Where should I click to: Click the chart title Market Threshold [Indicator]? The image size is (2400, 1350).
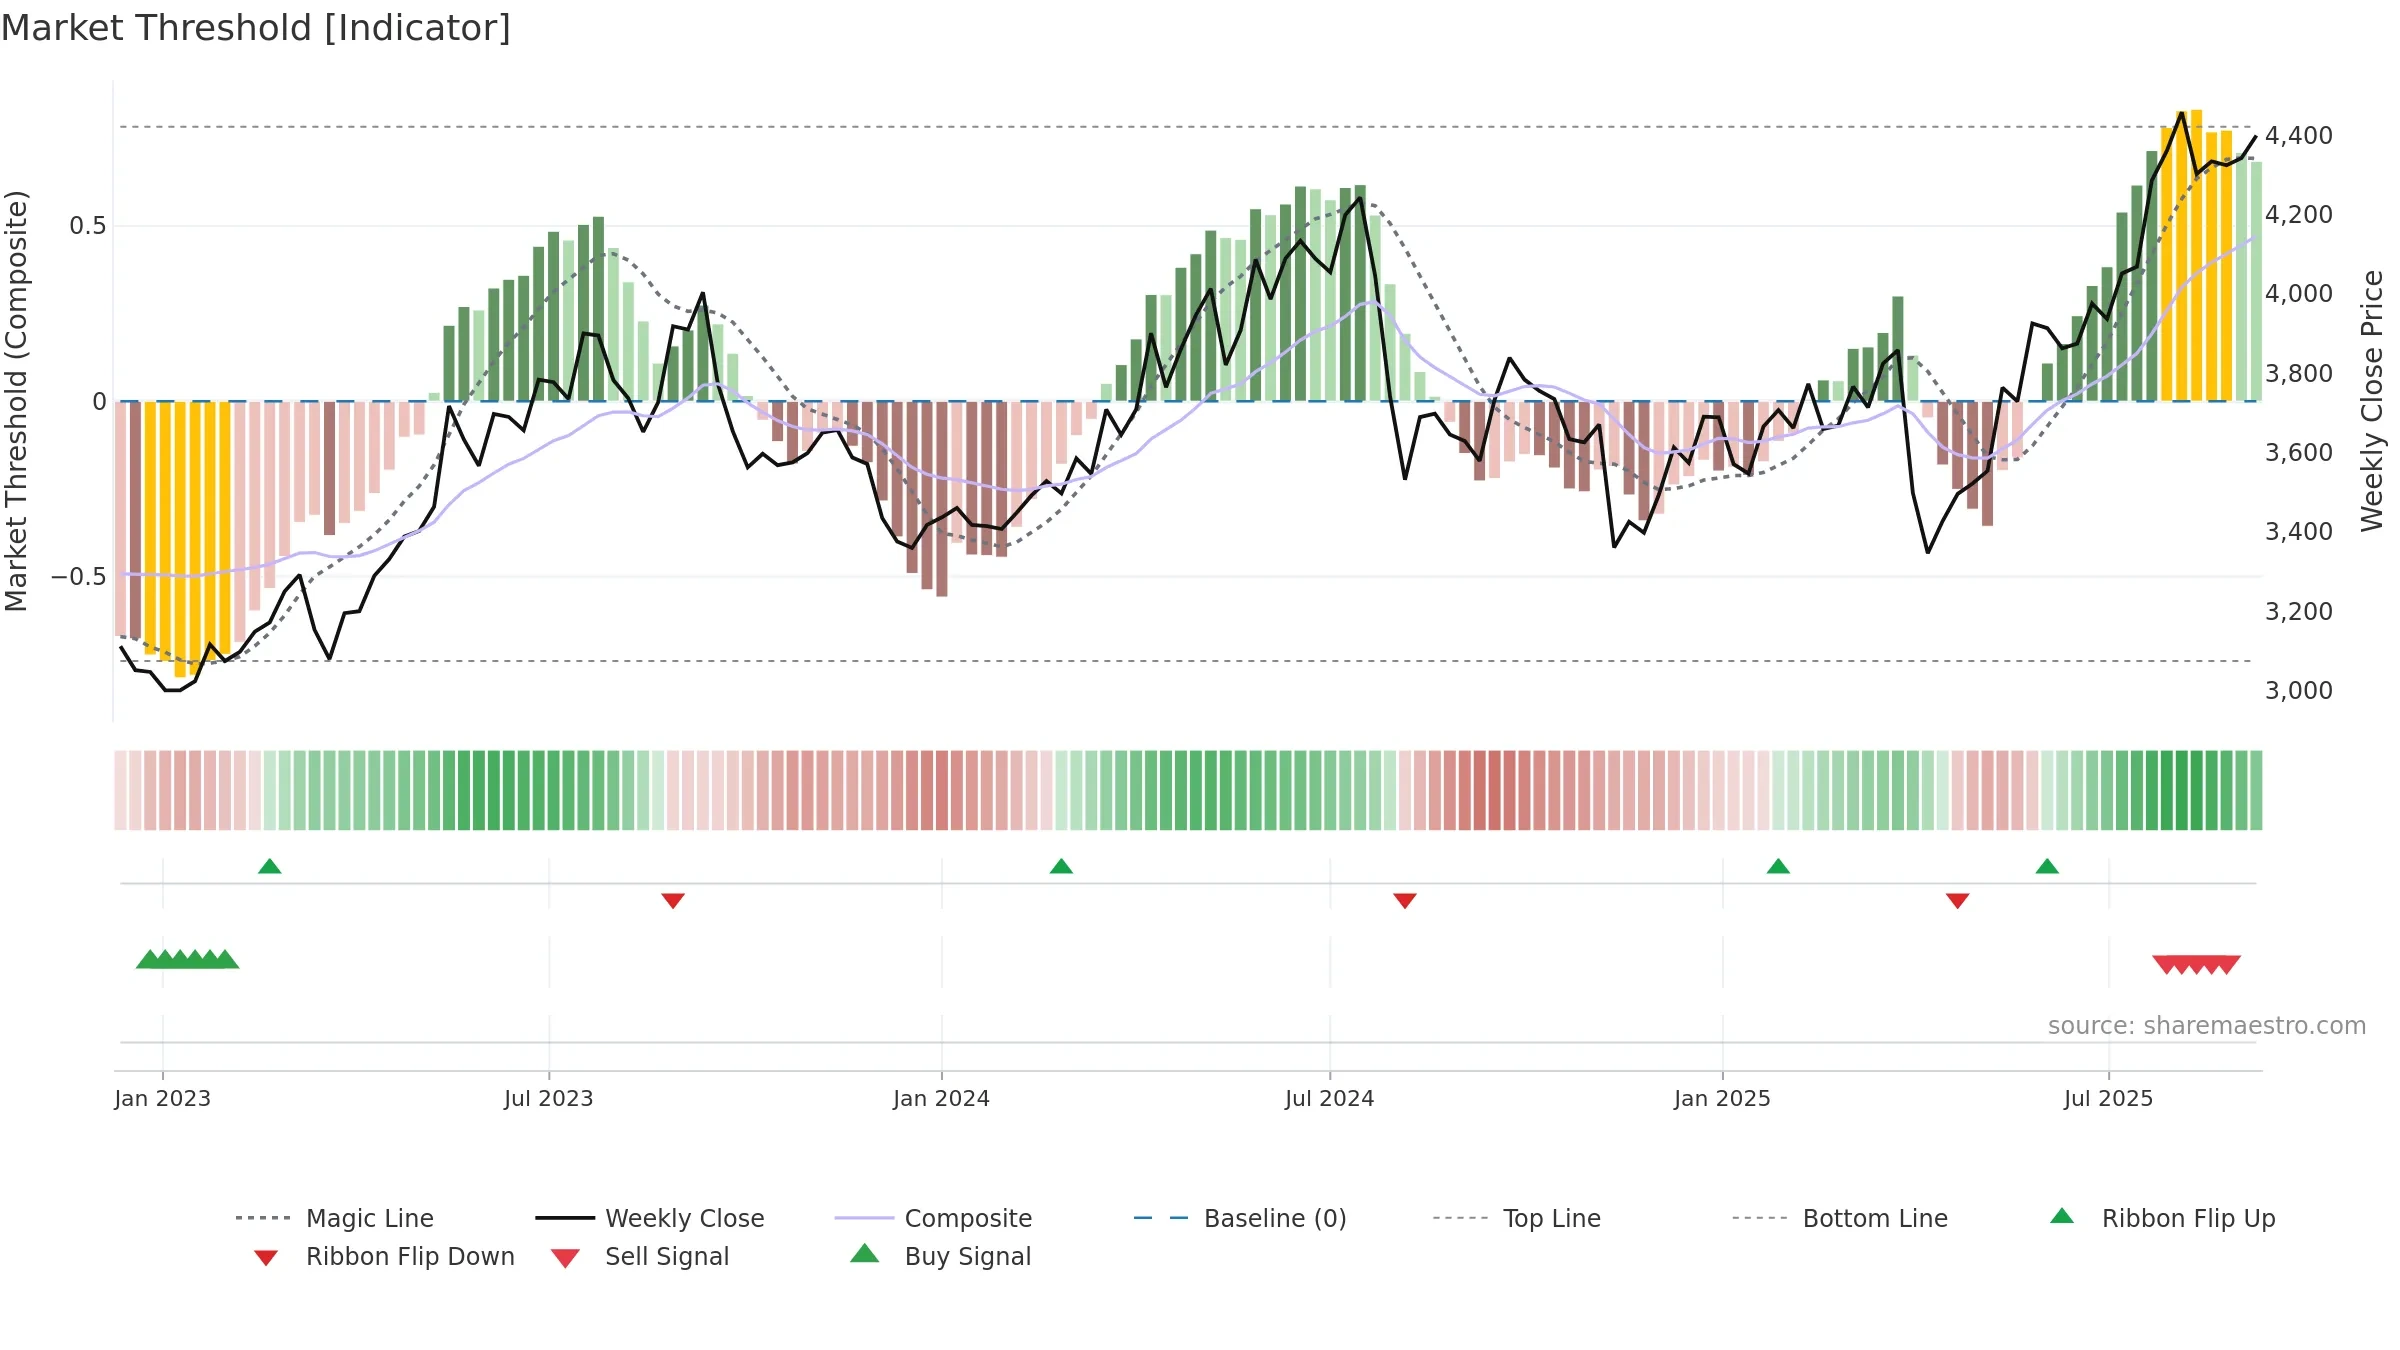pyautogui.click(x=256, y=28)
